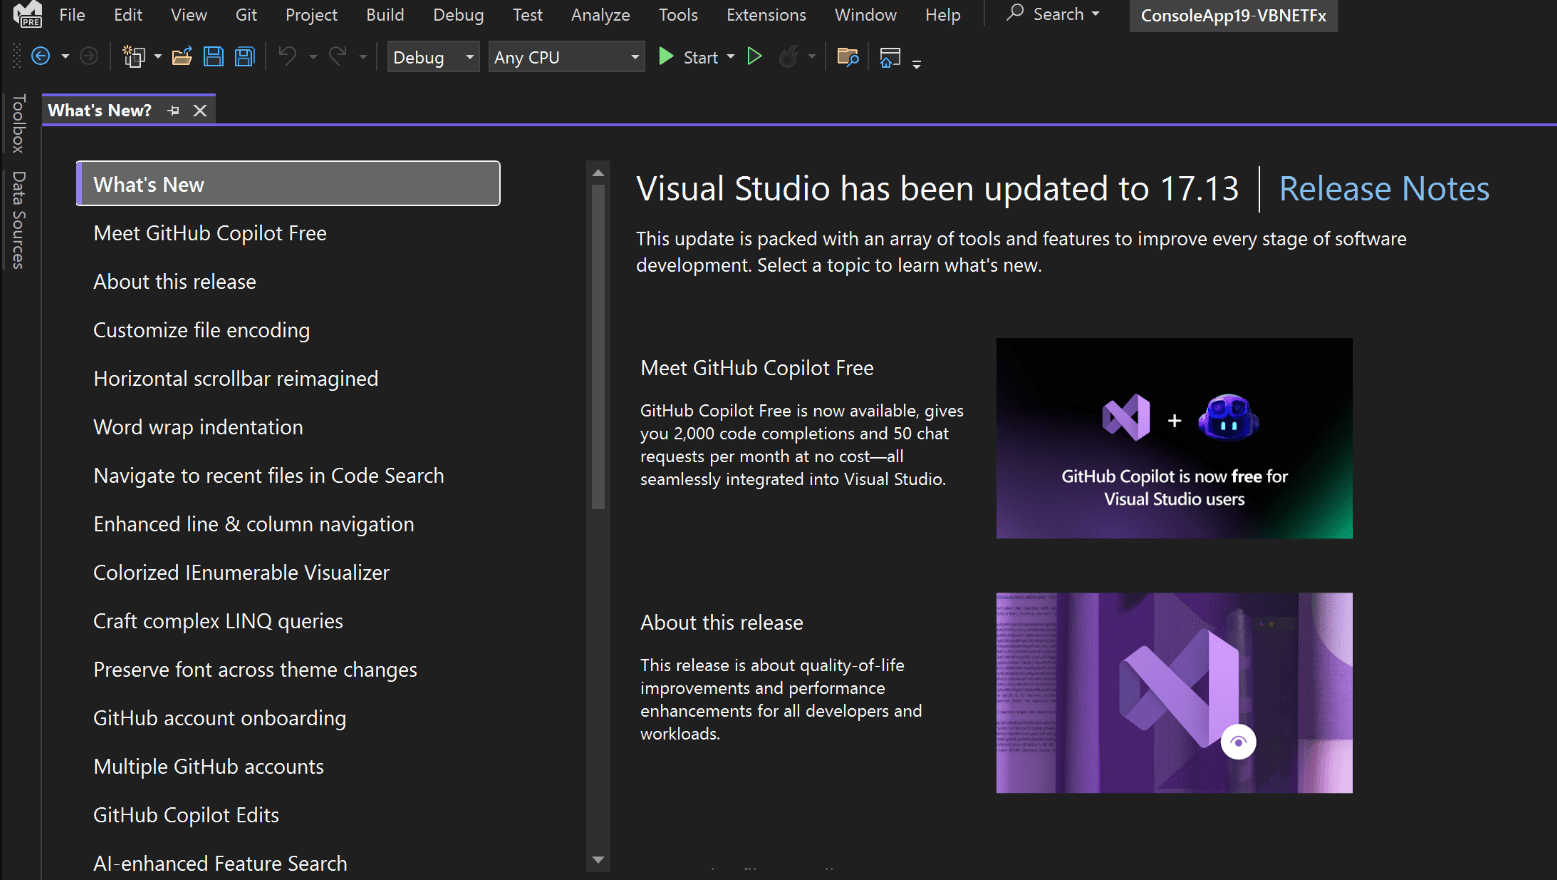Open the Data Sources side panel tab
Screen dimensions: 1557x880
click(18, 220)
